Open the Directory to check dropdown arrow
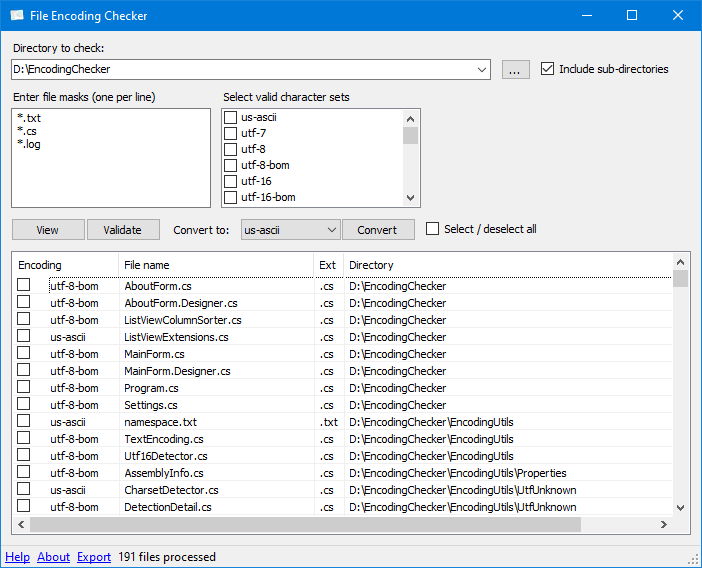Viewport: 702px width, 568px height. coord(482,70)
